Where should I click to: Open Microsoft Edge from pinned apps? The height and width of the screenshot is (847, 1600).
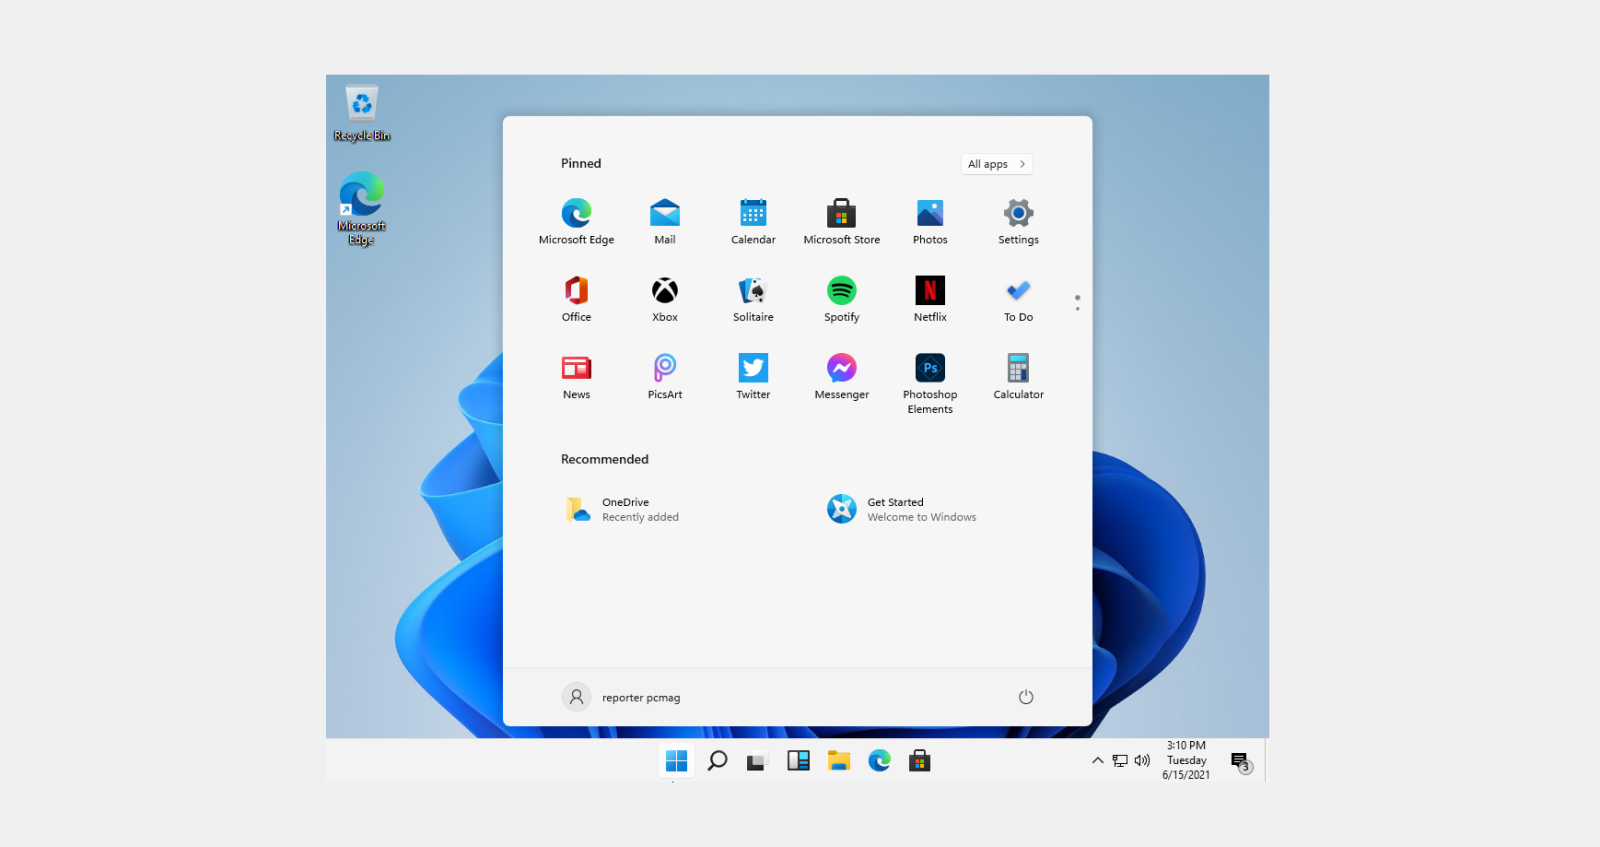point(576,221)
